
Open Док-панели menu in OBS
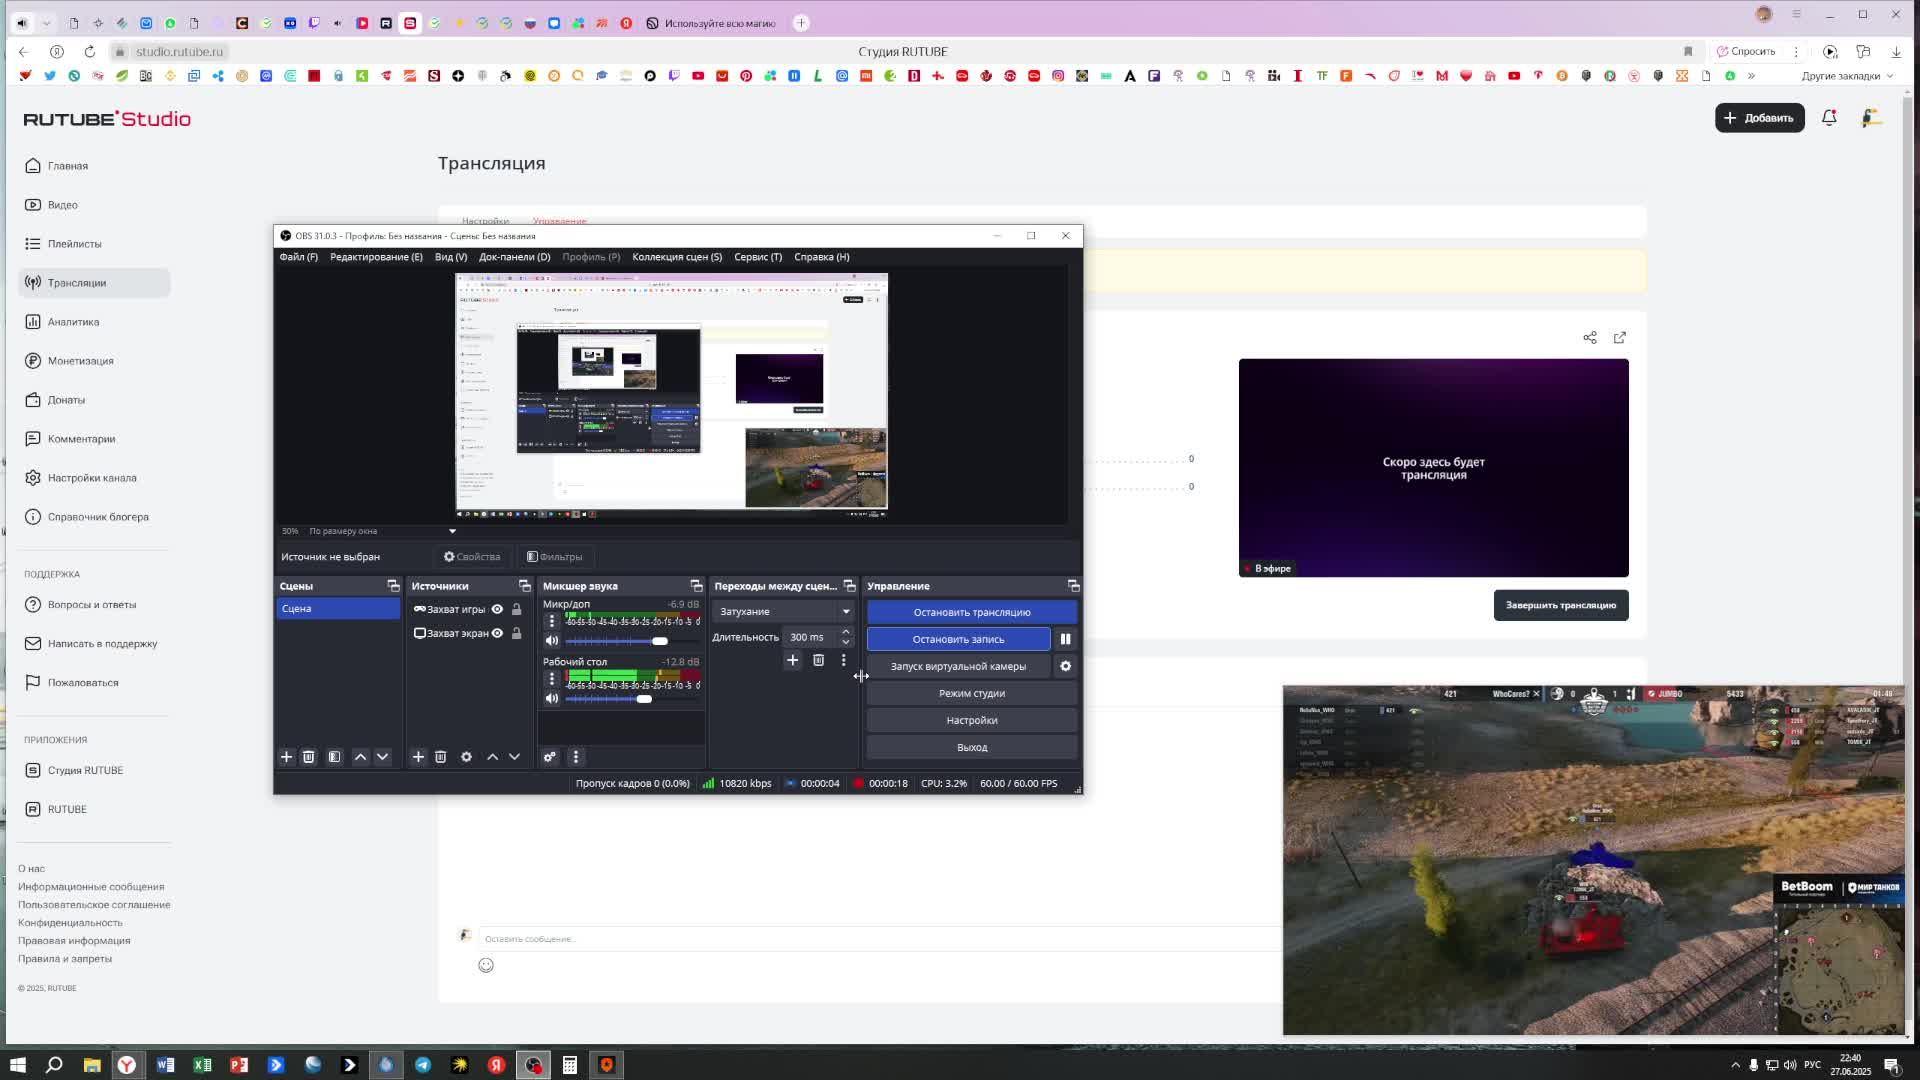514,257
